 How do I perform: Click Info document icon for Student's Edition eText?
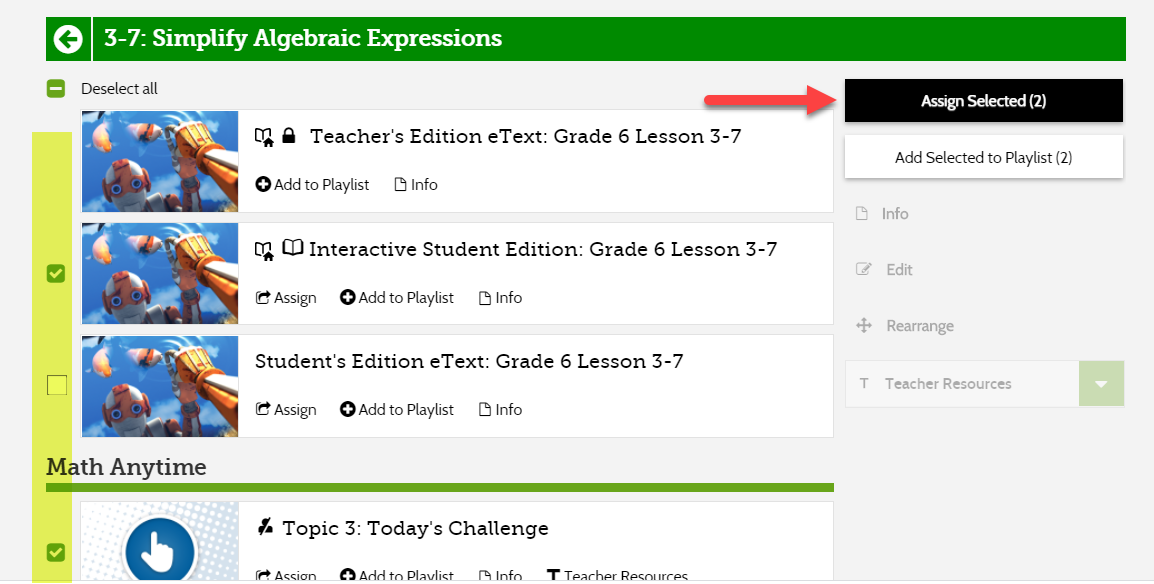(x=486, y=410)
